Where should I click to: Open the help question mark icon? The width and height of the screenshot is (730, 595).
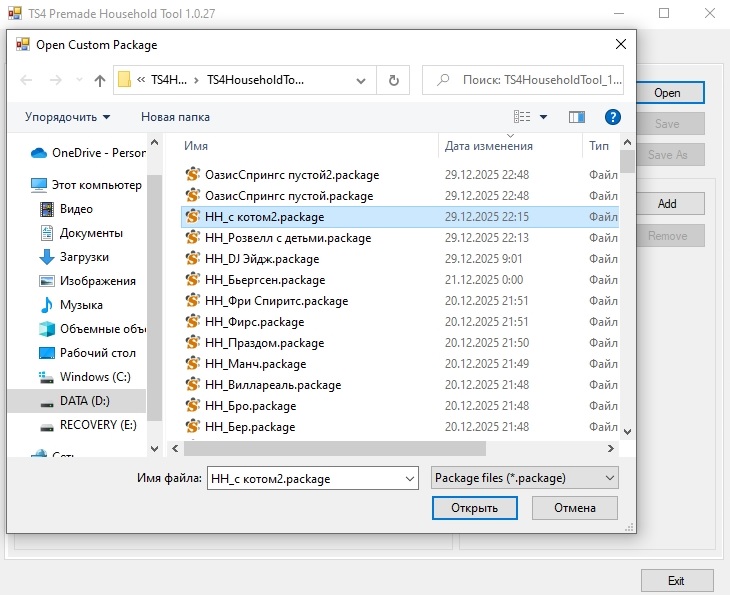[x=613, y=117]
